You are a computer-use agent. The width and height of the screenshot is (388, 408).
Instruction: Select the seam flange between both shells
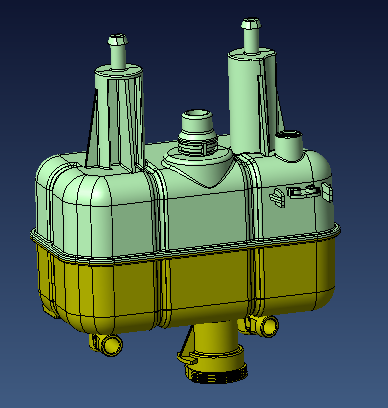click(x=185, y=247)
